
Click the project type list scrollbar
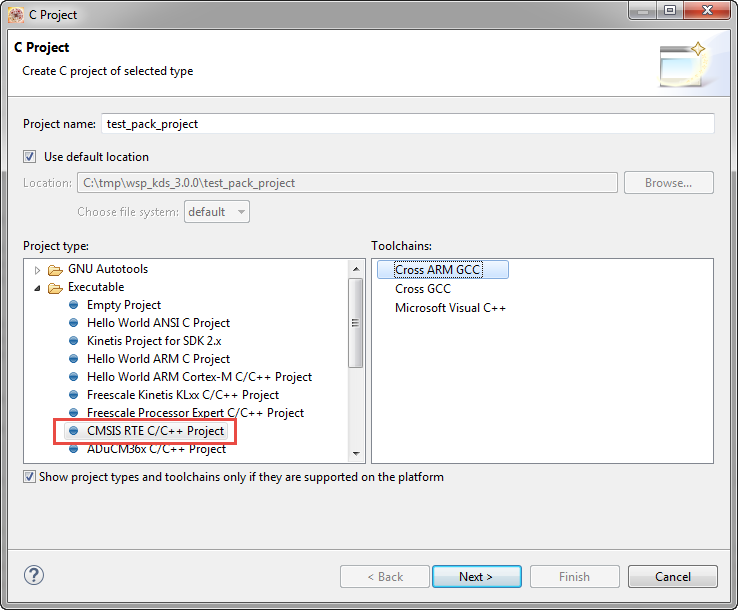coord(355,322)
